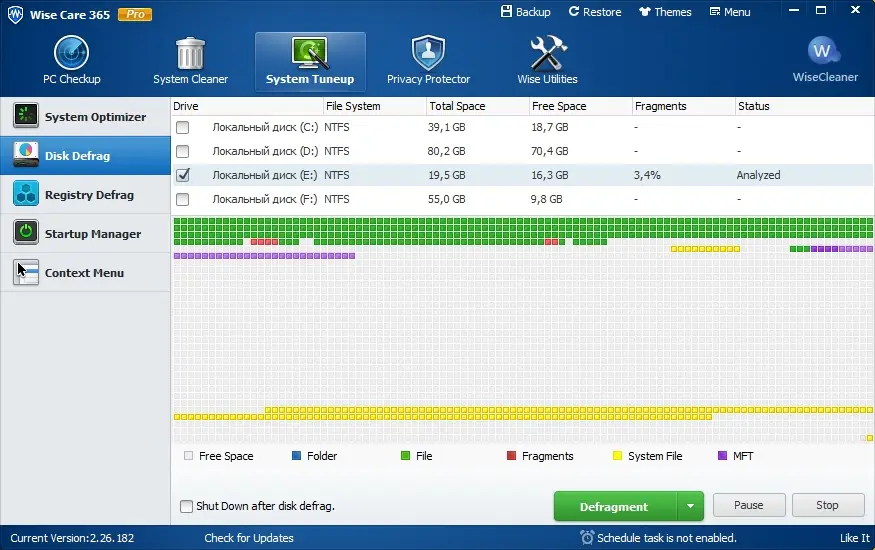Open the Startup Manager section
875x550 pixels.
tap(85, 234)
